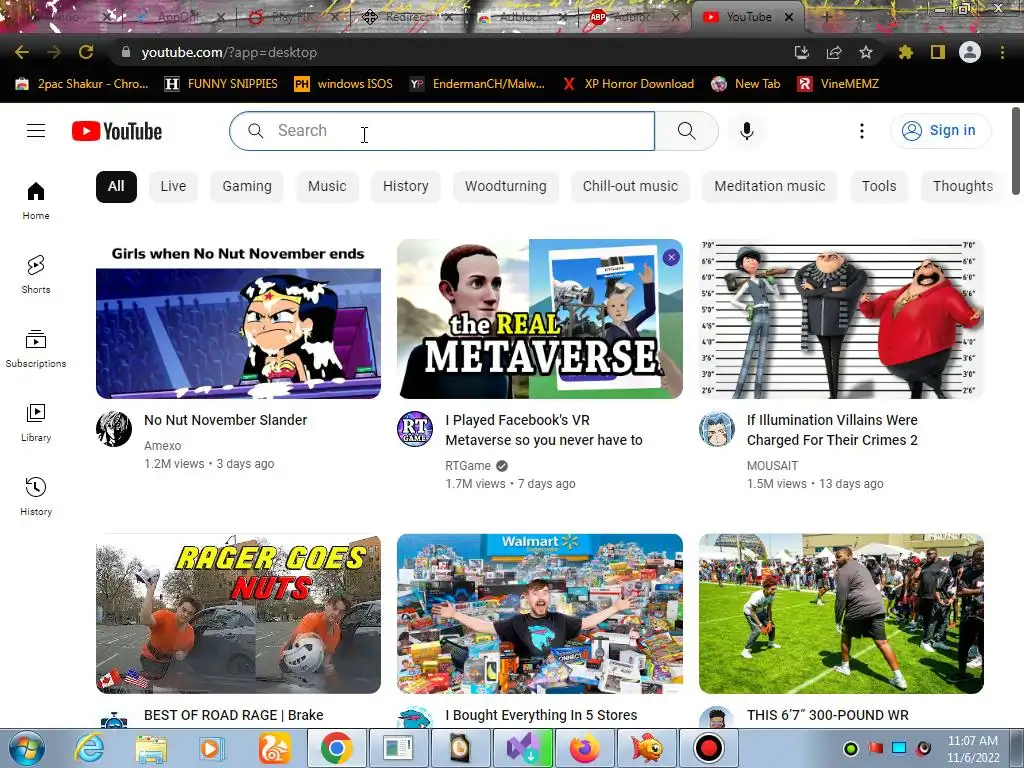Viewport: 1024px width, 768px height.
Task: Bookmark this page with the star
Action: click(866, 52)
